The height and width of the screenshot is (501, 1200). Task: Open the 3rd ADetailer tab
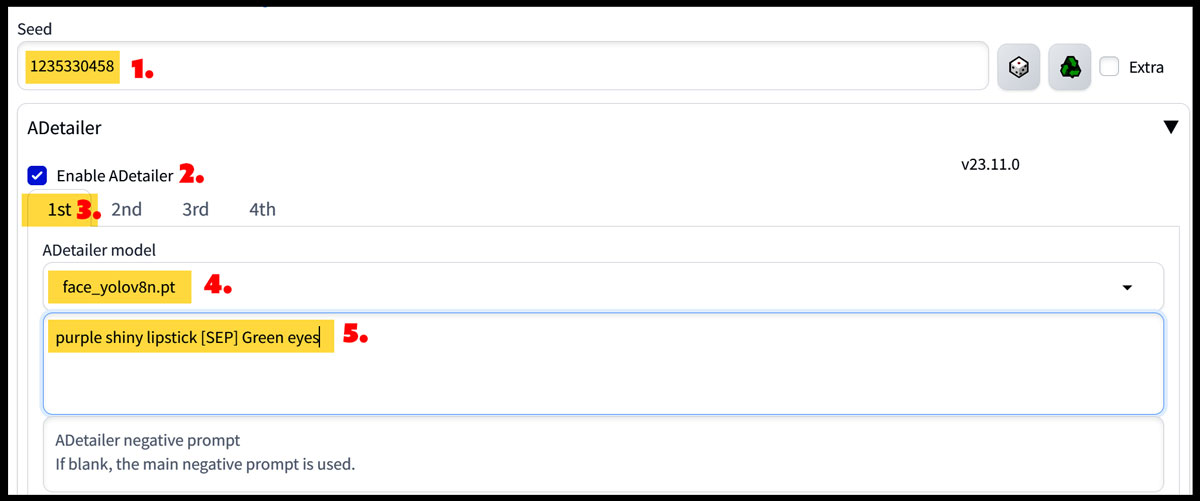tap(195, 210)
